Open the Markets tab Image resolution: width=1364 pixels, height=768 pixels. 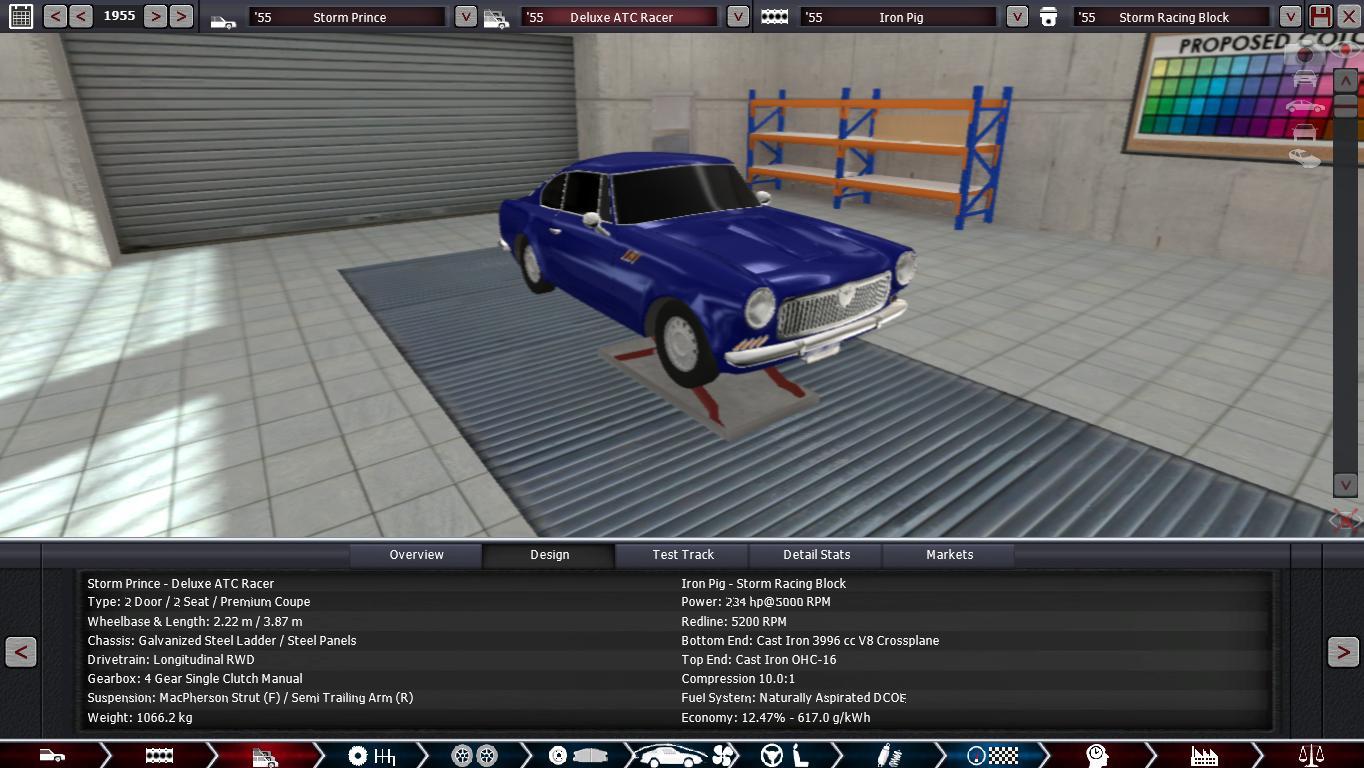point(949,555)
